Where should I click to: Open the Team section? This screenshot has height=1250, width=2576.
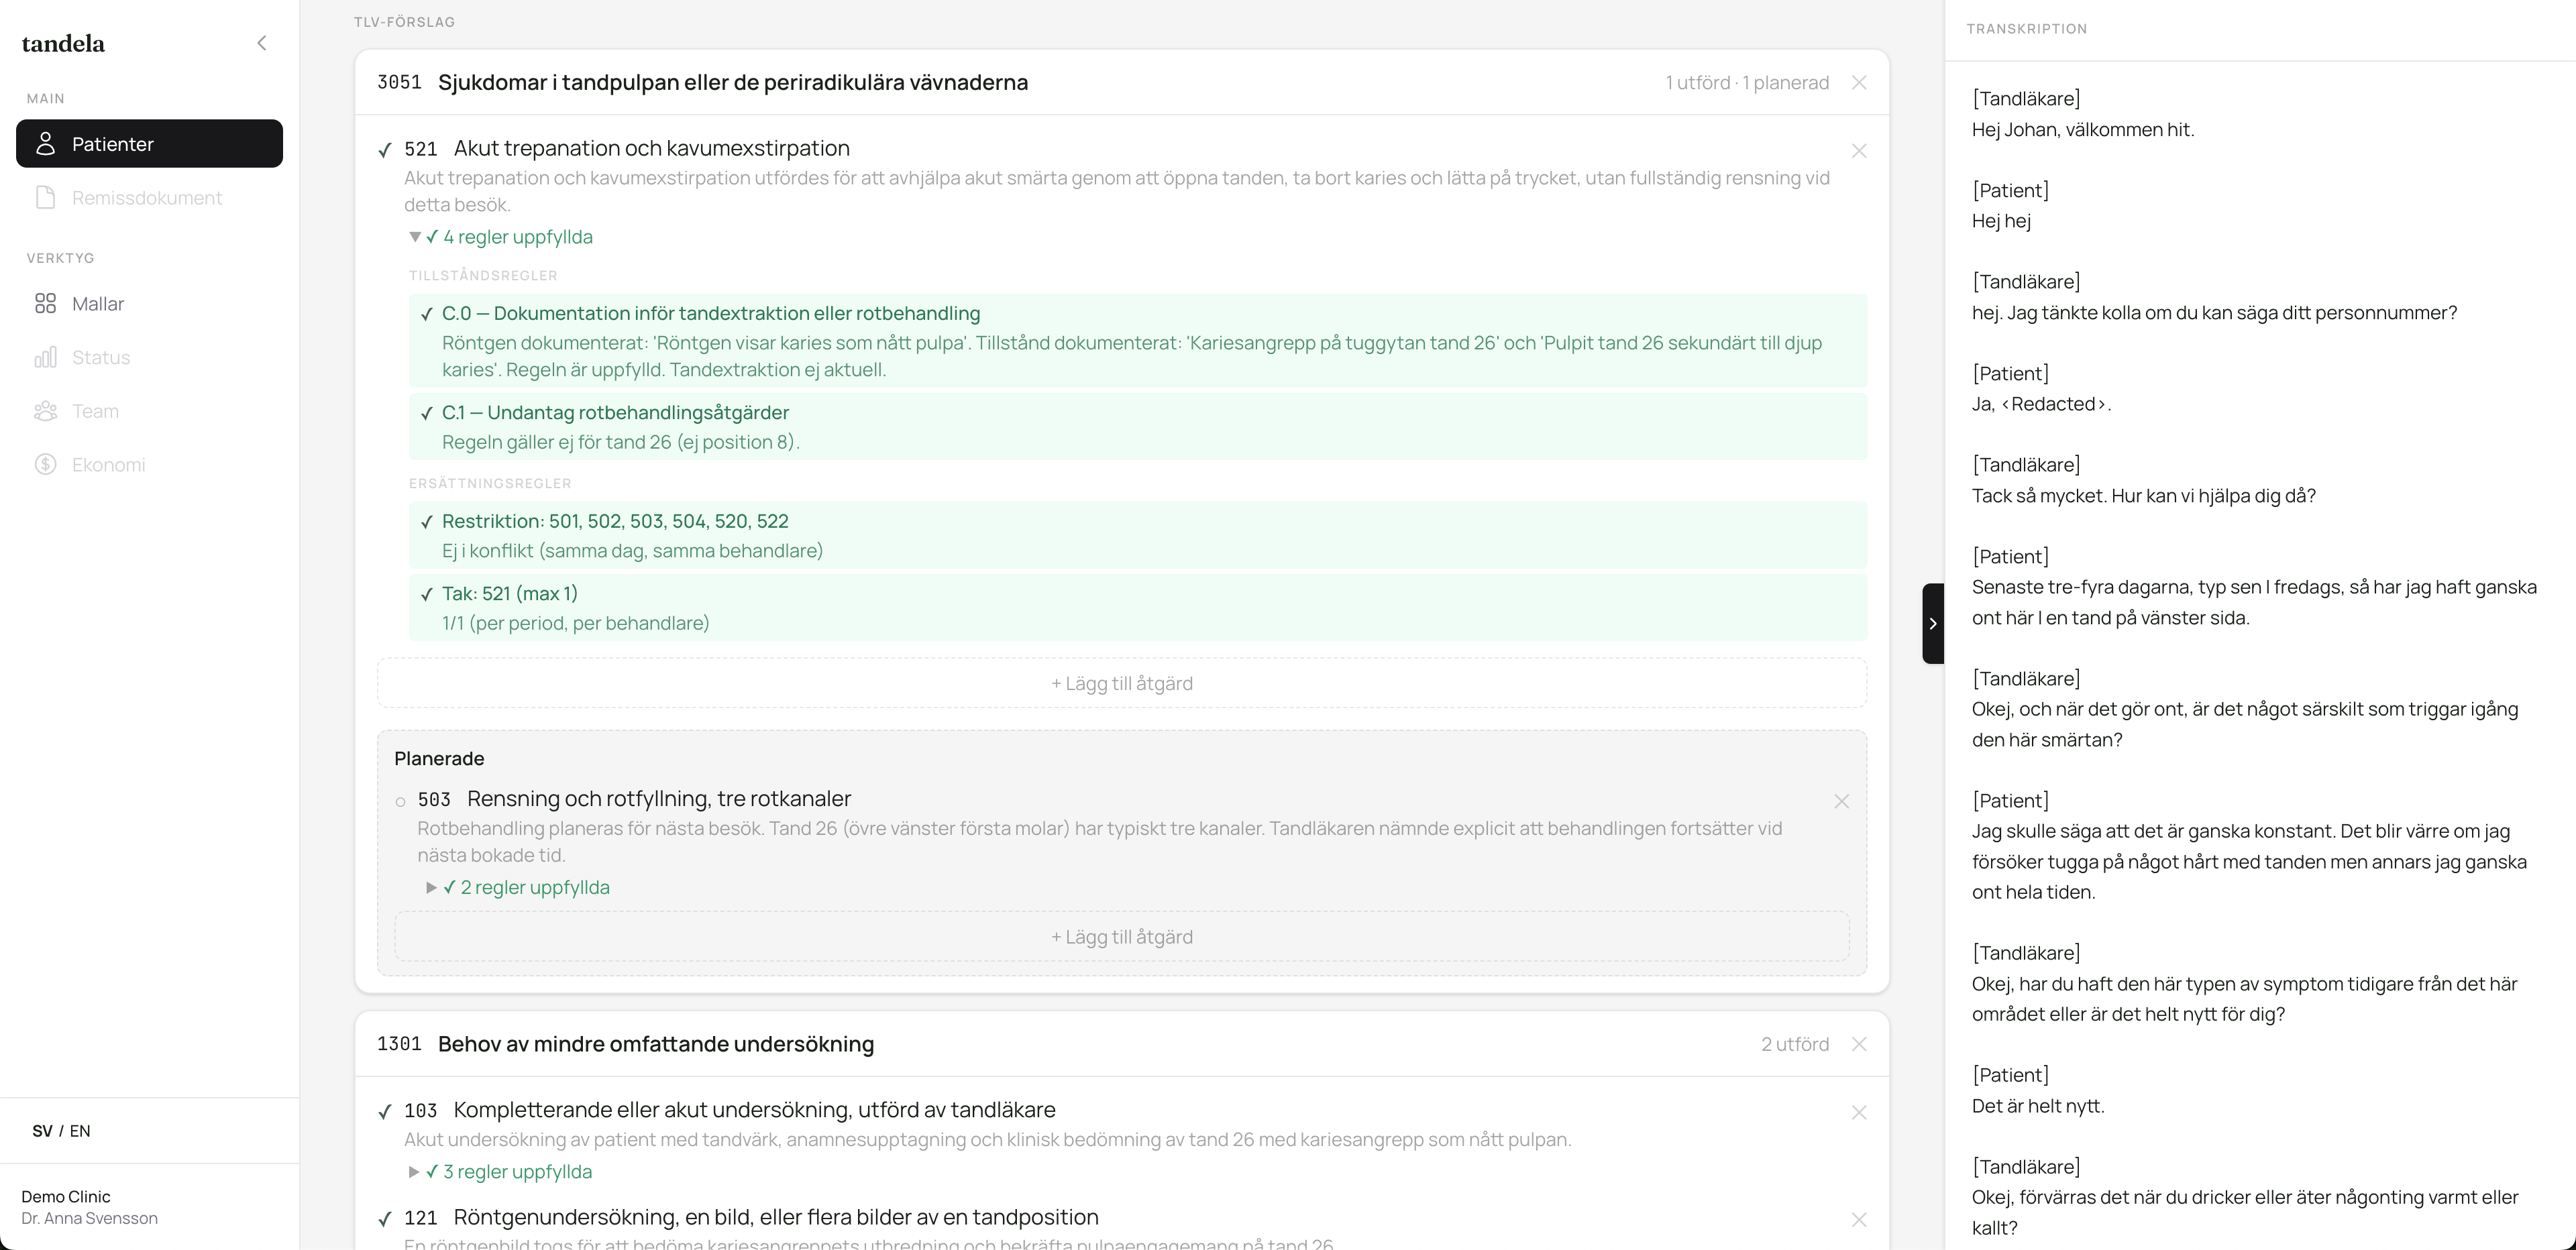(x=94, y=411)
